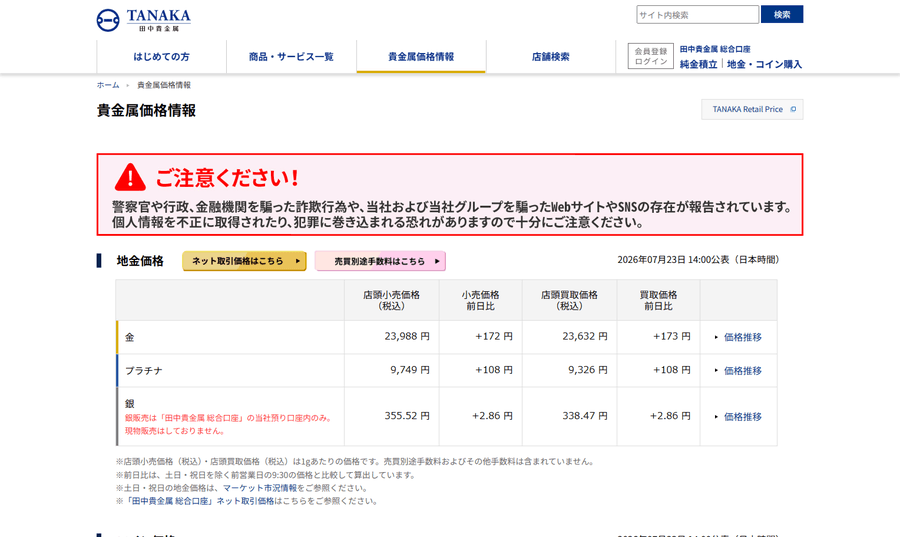Viewport: 900px width, 537px height.
Task: Click the 貴金属価格情報 page heading
Action: pos(146,110)
